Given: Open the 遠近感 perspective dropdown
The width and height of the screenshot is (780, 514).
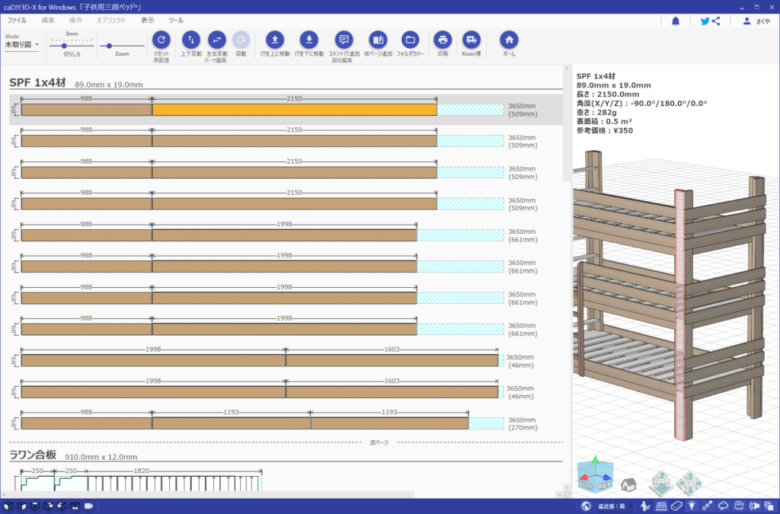Looking at the screenshot, I should [x=615, y=507].
